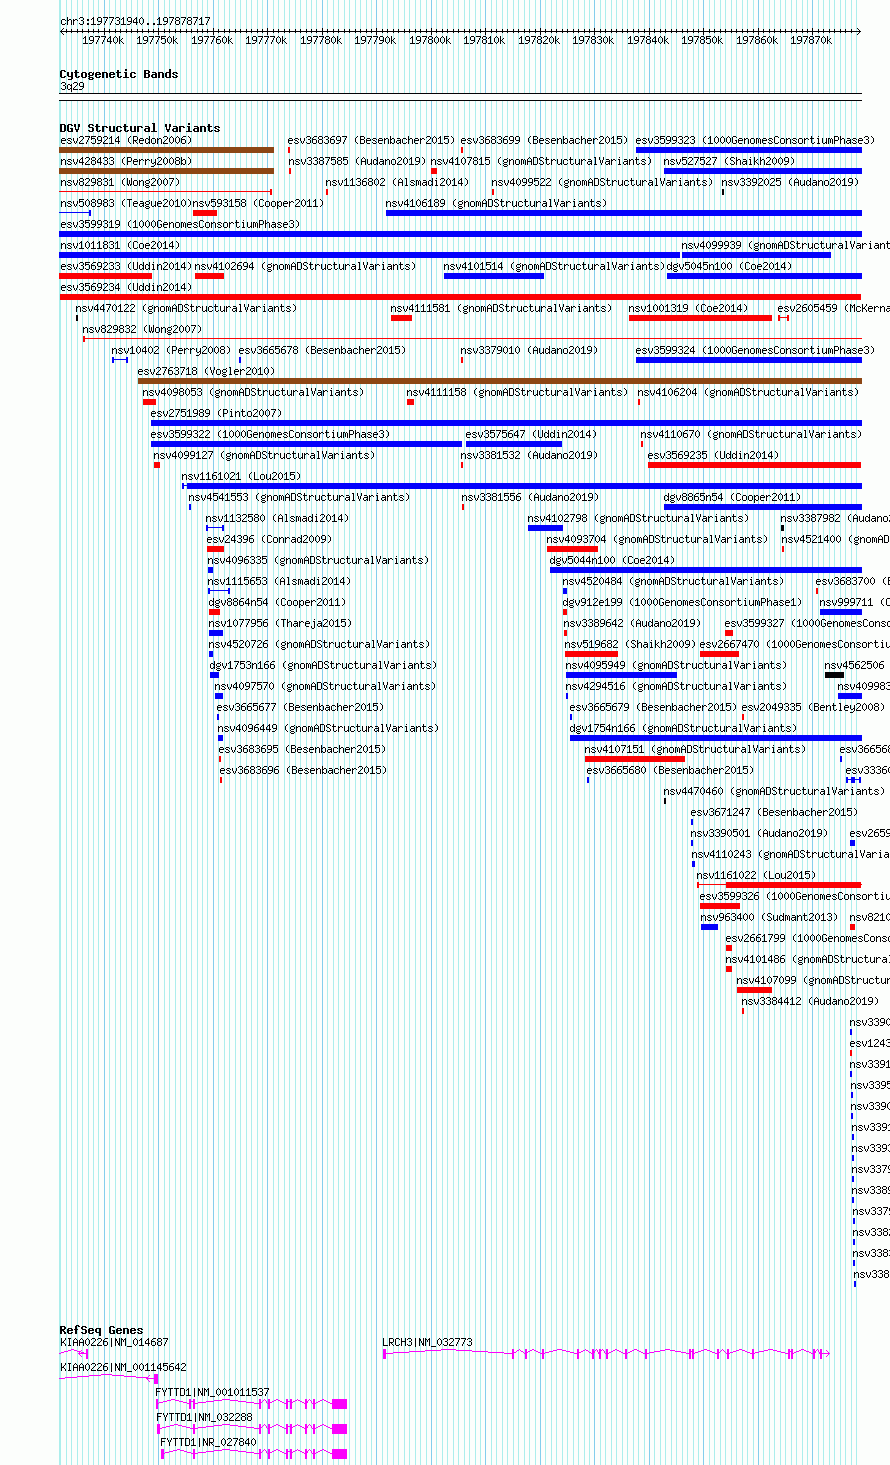Select nsv4101514 gnomAD variant label
The height and width of the screenshot is (1465, 890).
tap(554, 266)
